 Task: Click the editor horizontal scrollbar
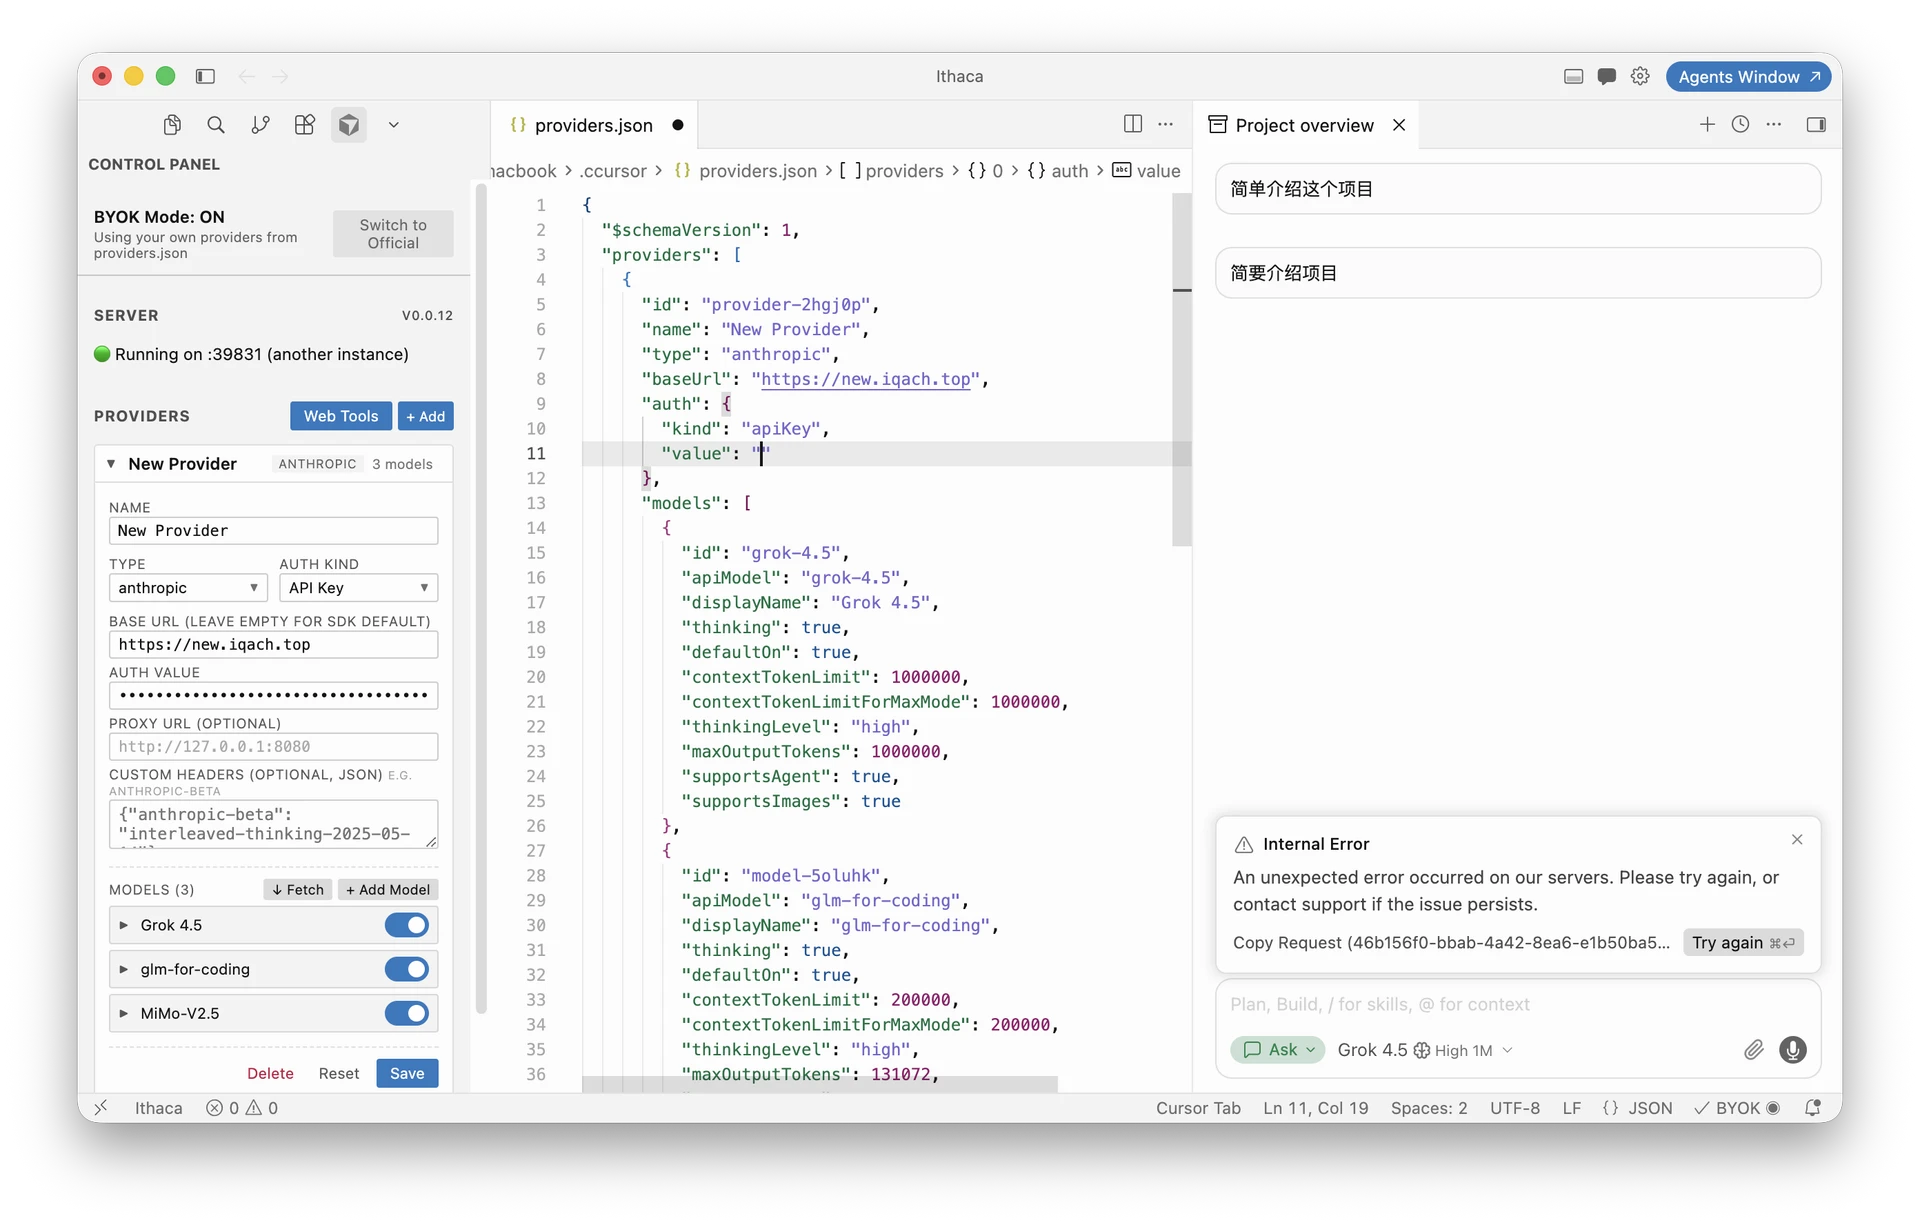coord(820,1084)
